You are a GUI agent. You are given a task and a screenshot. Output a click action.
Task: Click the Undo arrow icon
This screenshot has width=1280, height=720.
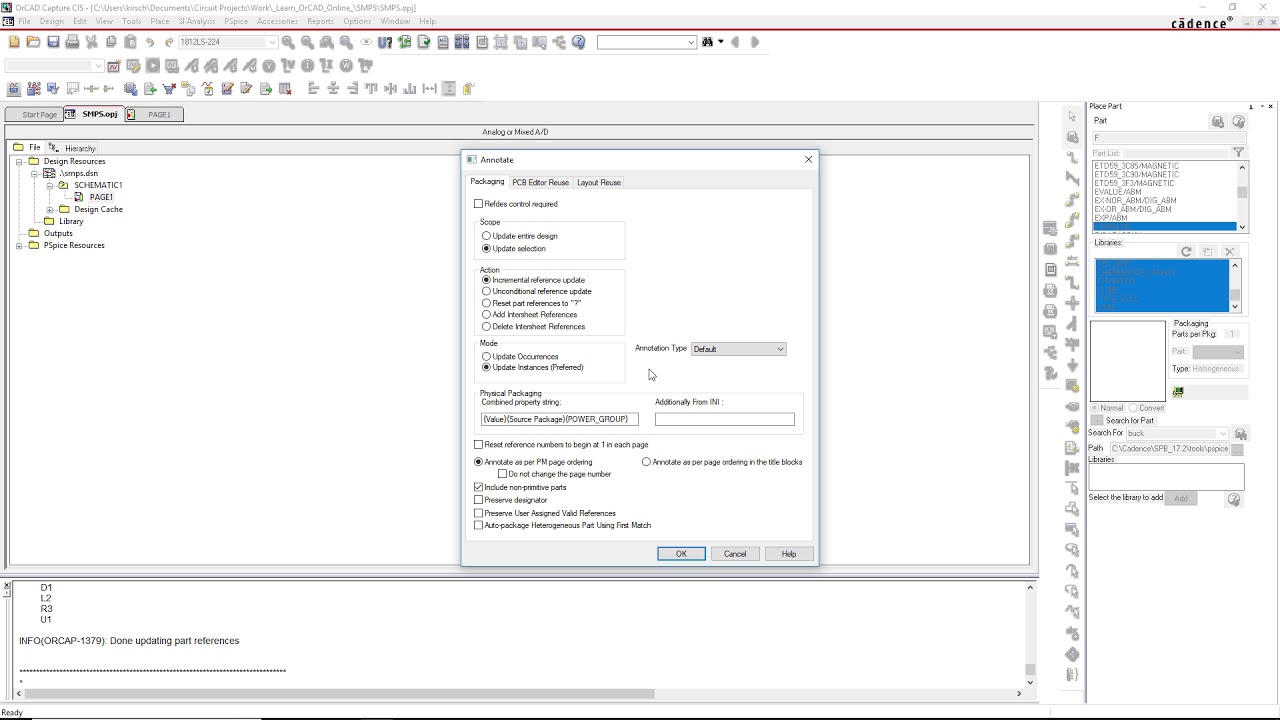point(150,42)
